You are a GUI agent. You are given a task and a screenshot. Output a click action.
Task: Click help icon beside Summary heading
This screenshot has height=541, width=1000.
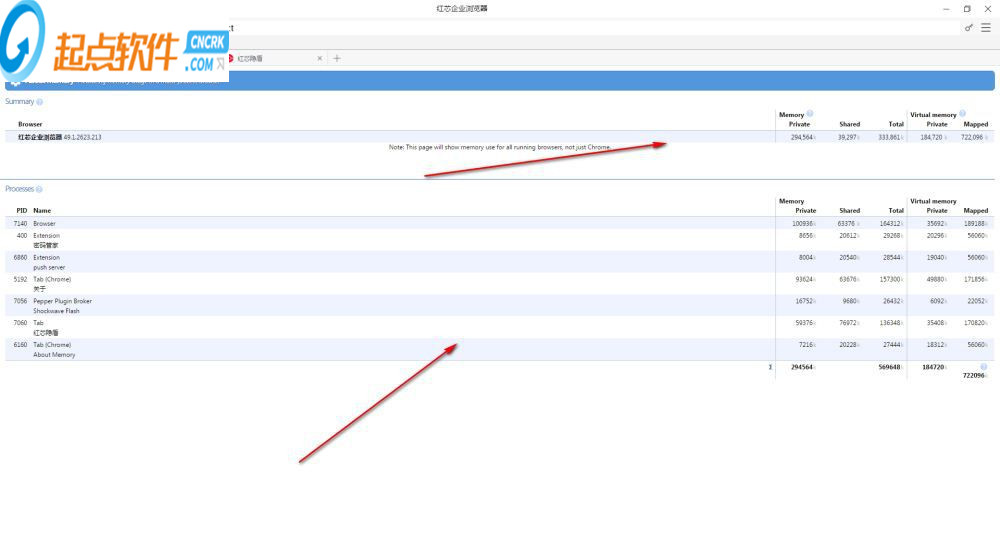pos(40,101)
